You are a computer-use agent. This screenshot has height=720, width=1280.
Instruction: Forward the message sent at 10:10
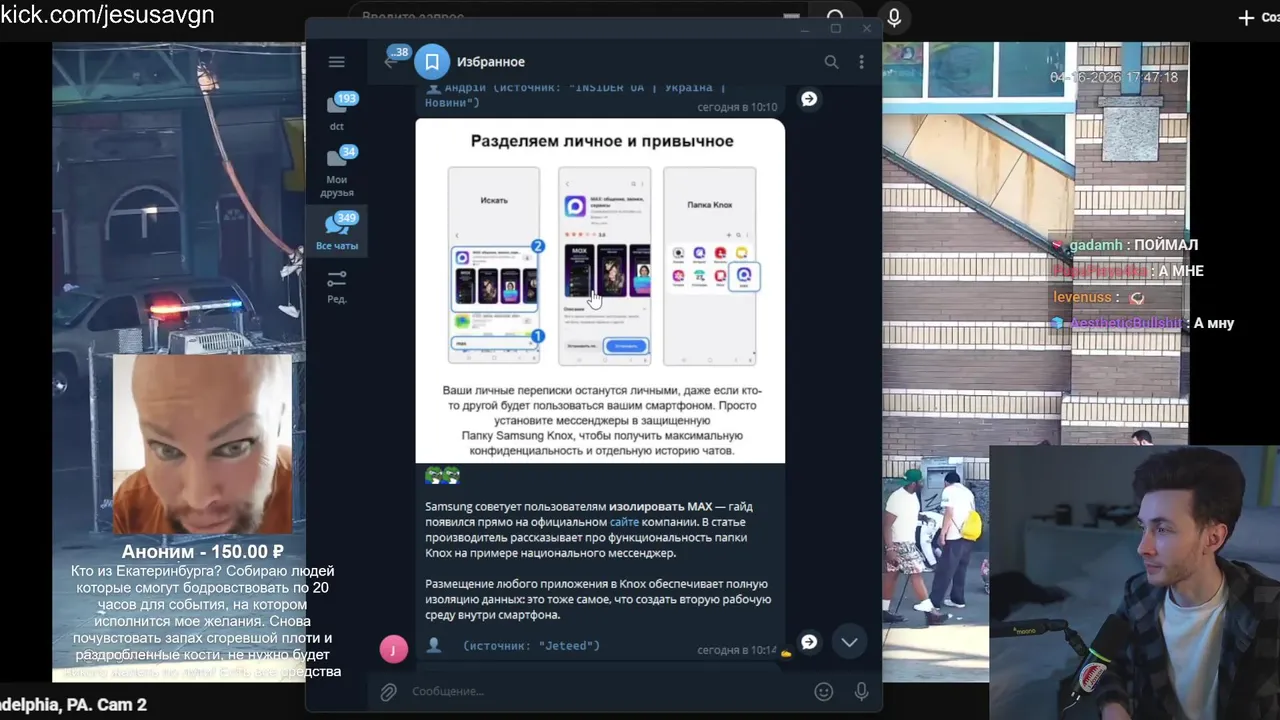pos(809,99)
